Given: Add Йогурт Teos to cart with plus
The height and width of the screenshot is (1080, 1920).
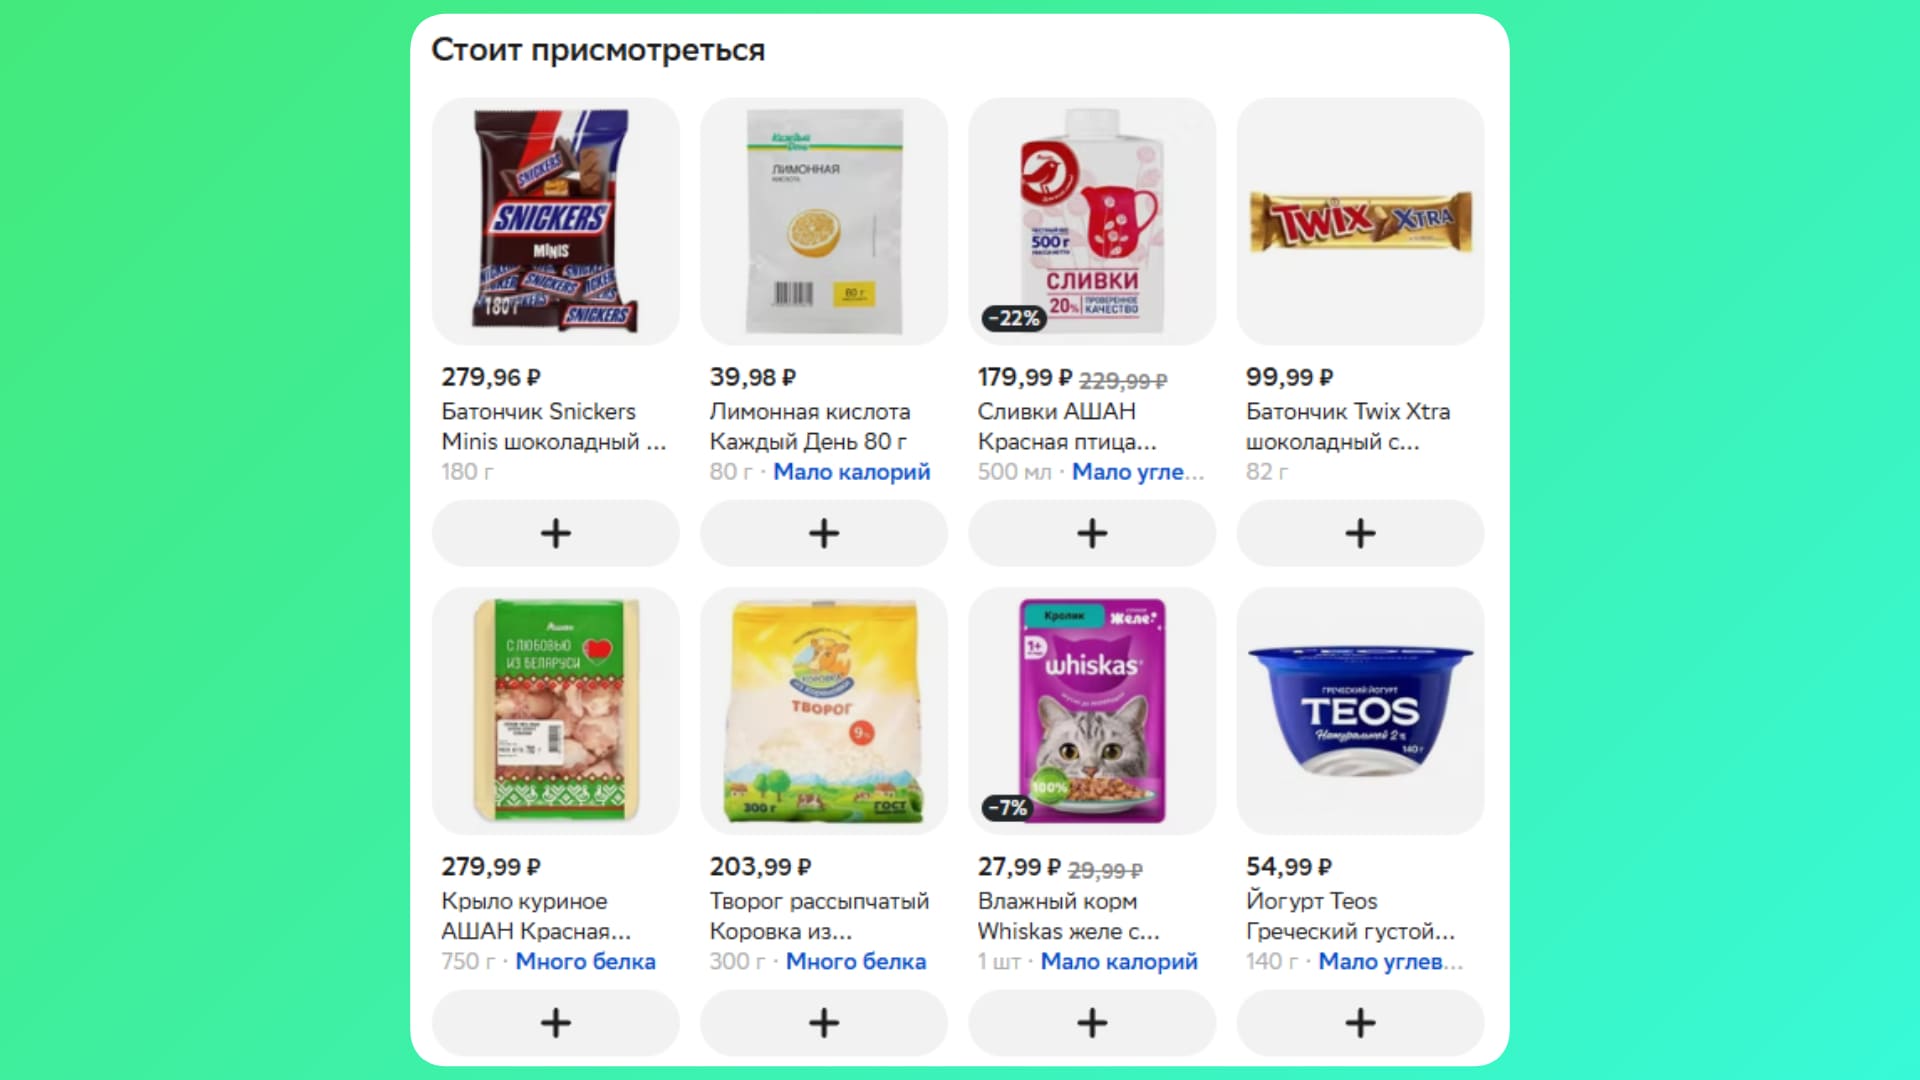Looking at the screenshot, I should click(1360, 1023).
